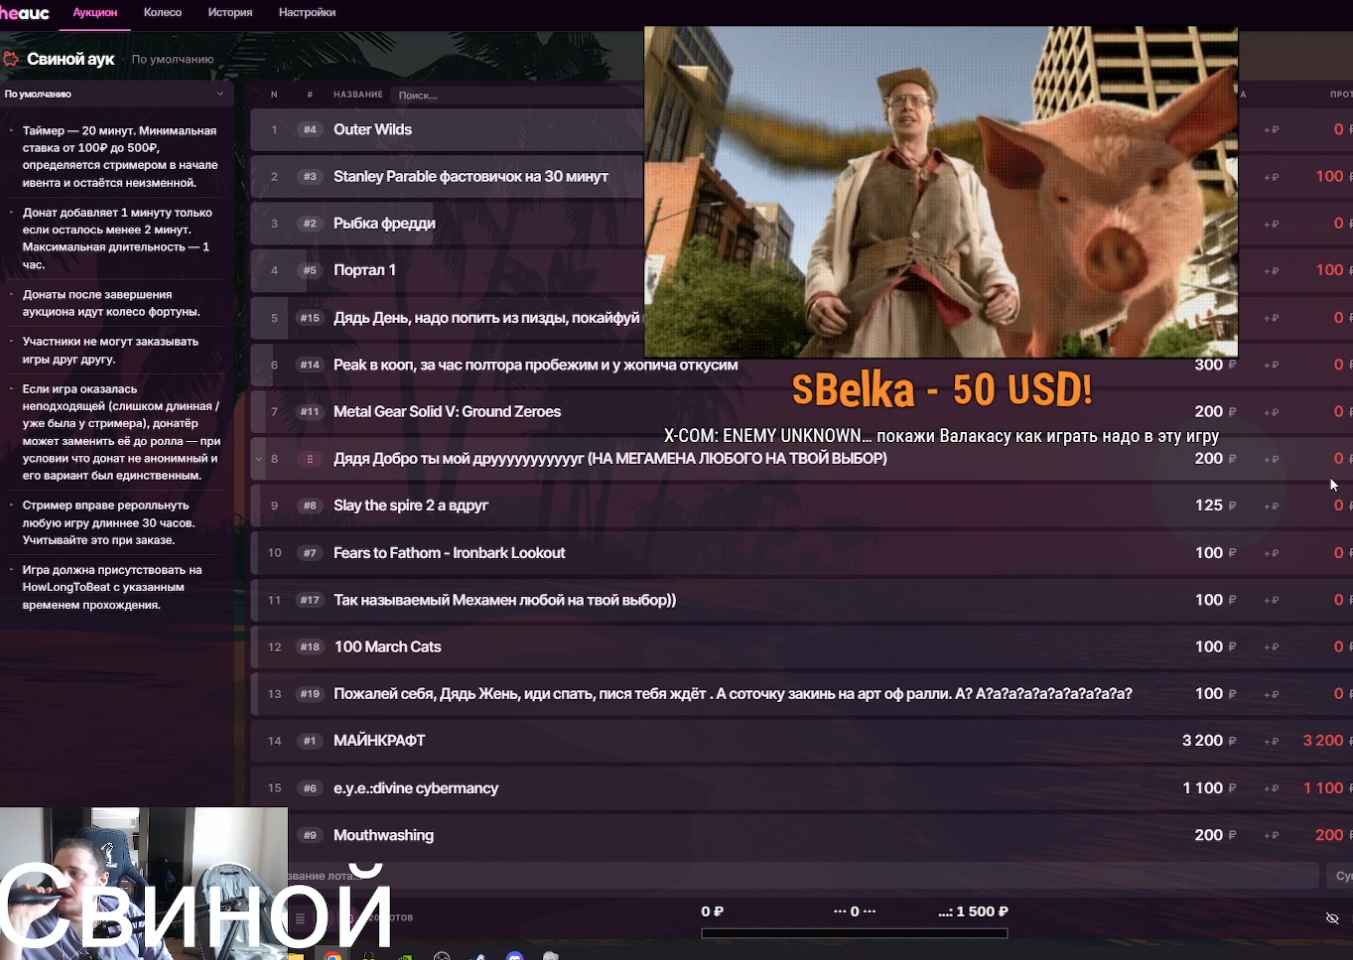Click the pig icon beside Свиной аук
The width and height of the screenshot is (1353, 960).
(x=11, y=59)
